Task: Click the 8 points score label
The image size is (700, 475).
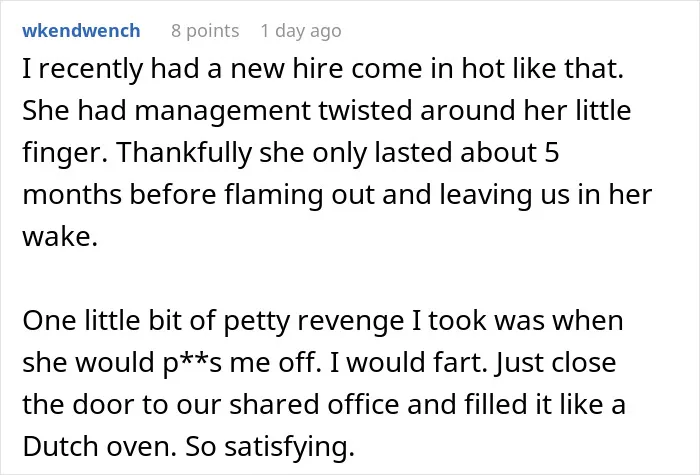Action: 205,31
